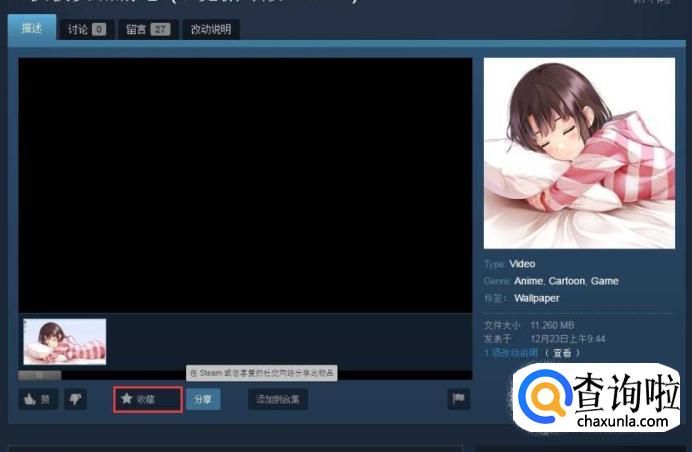The width and height of the screenshot is (692, 452).
Task: Select the wallpaper preview thumbnail under the video
Action: coord(65,342)
